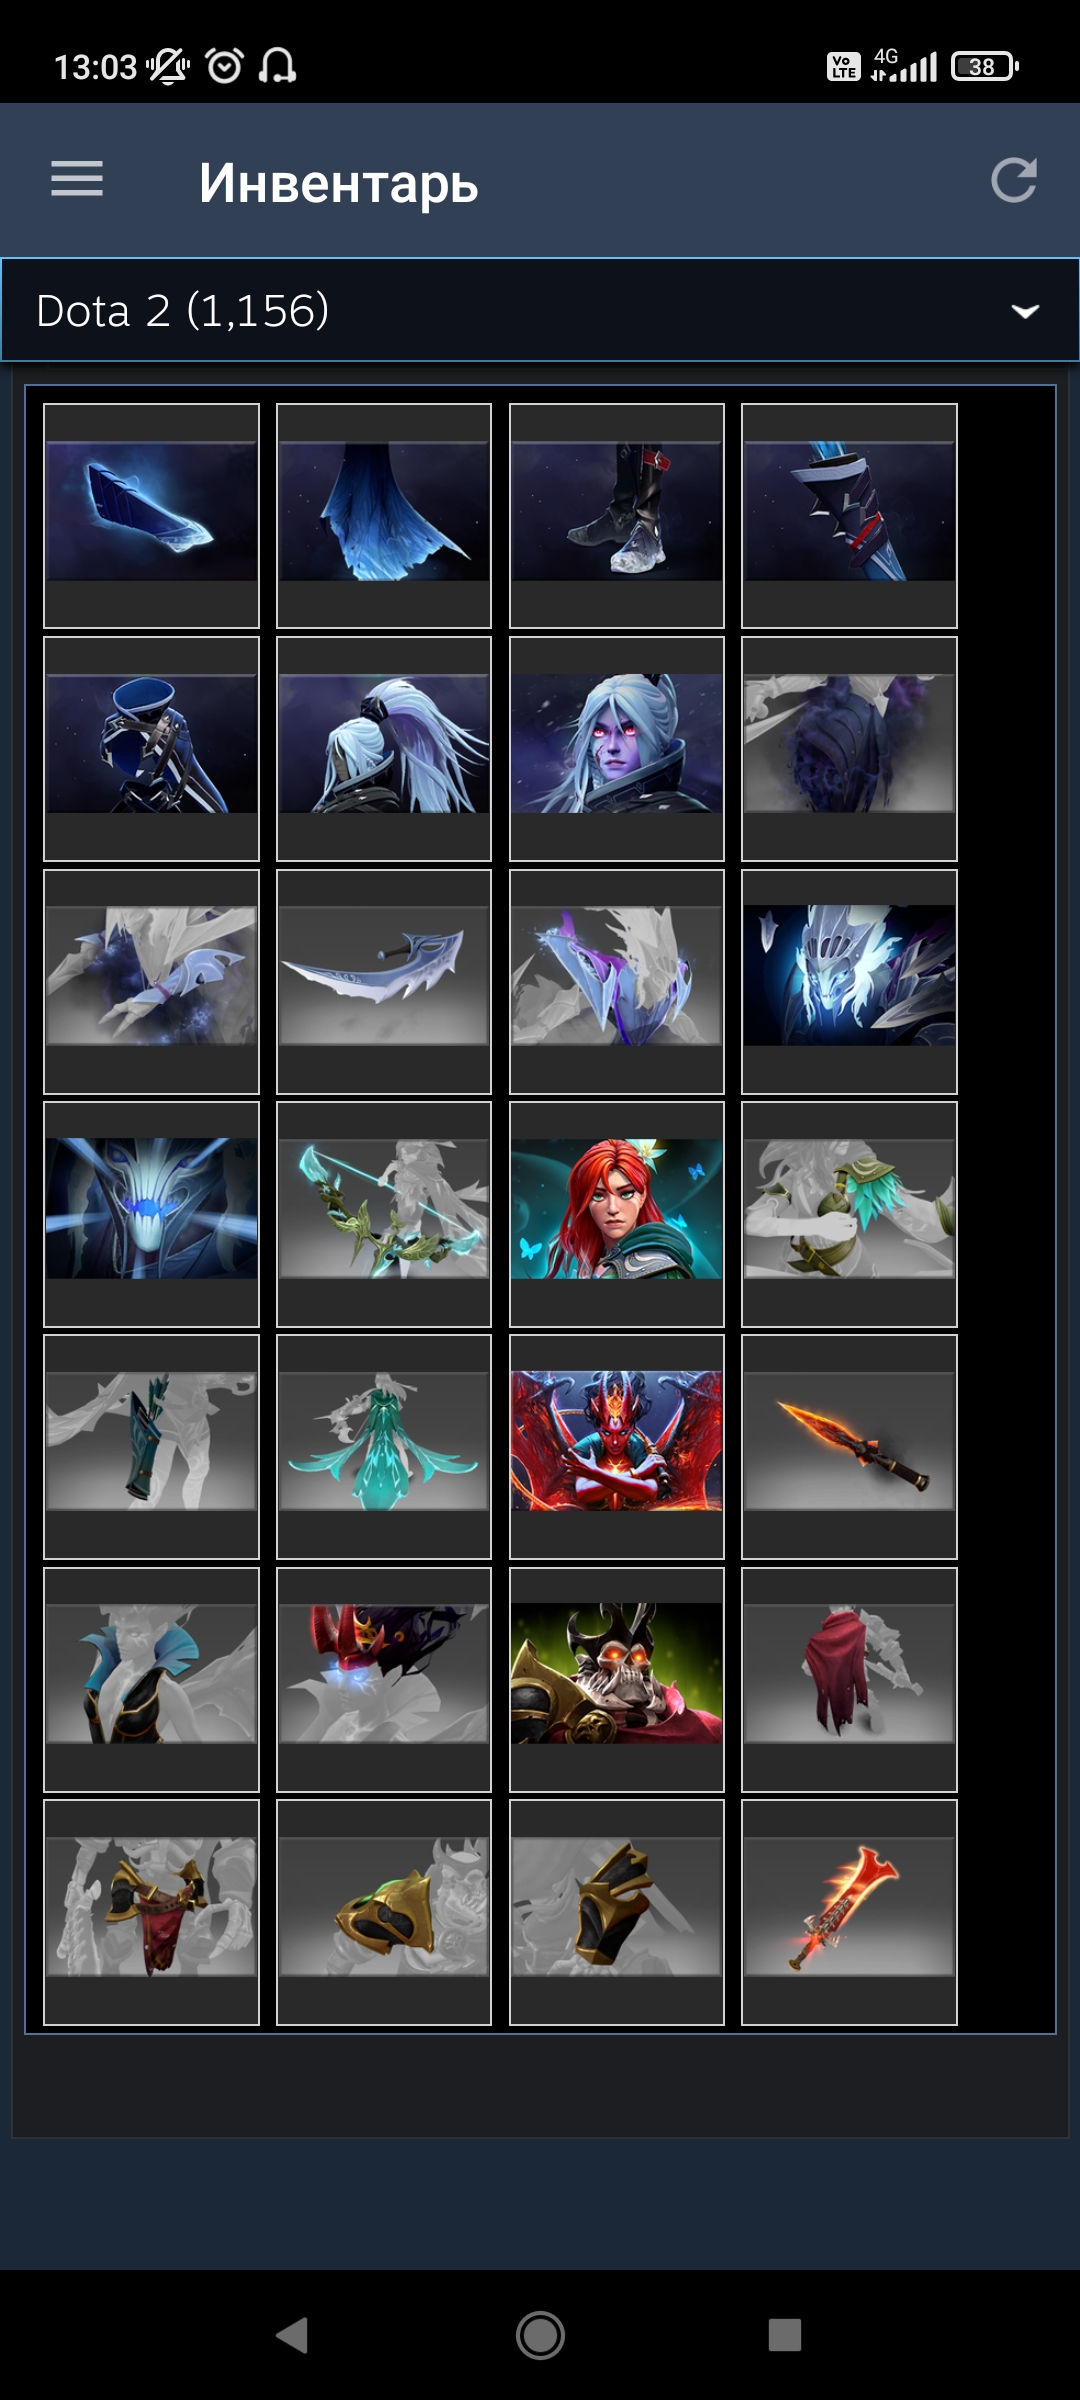Pick the icy blue cloak item
Screen dimensions: 1080x2400
[x=384, y=516]
